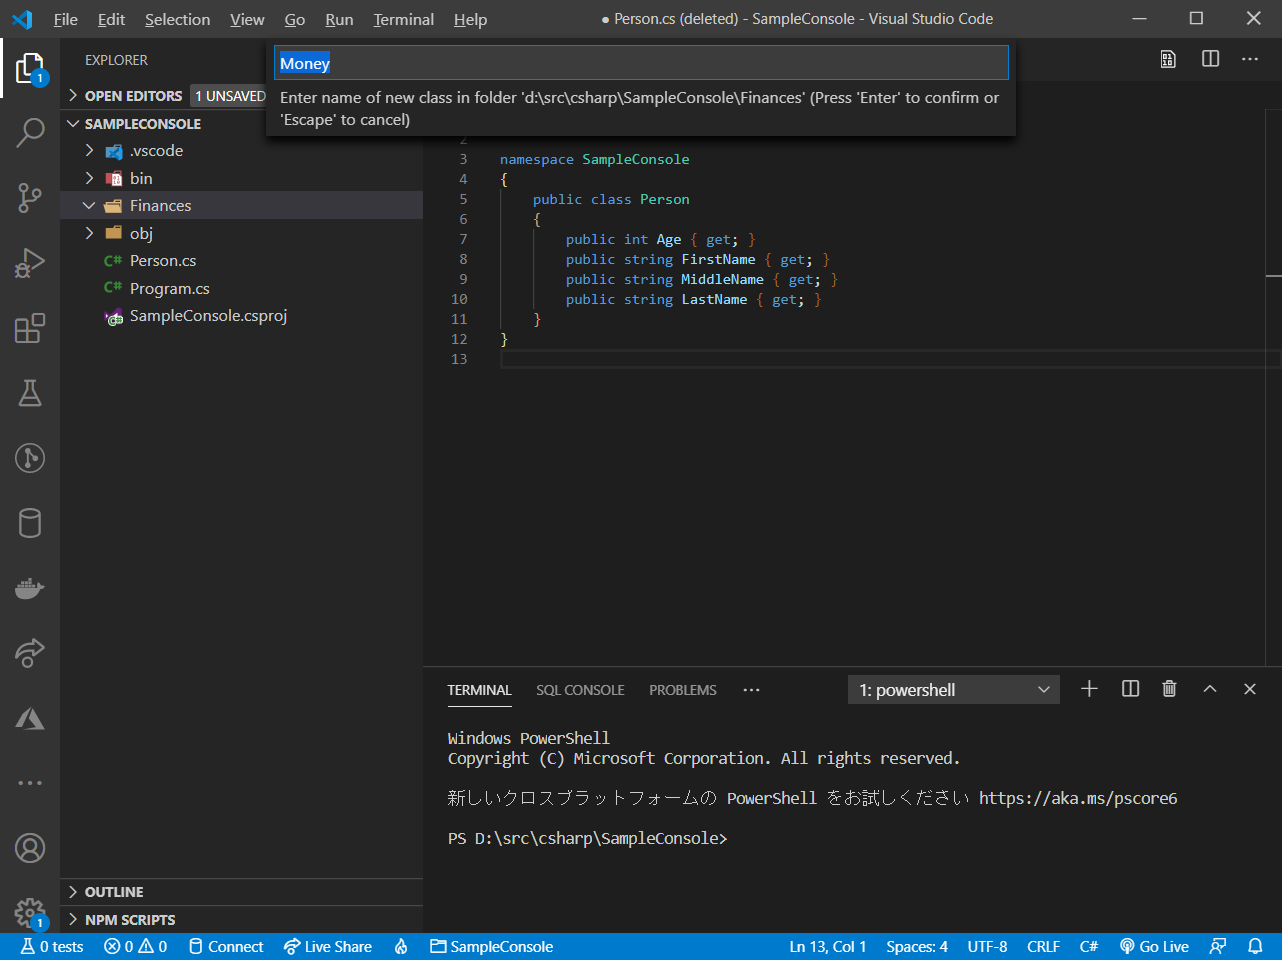Open editor More Actions menu
The width and height of the screenshot is (1282, 960).
[1250, 59]
